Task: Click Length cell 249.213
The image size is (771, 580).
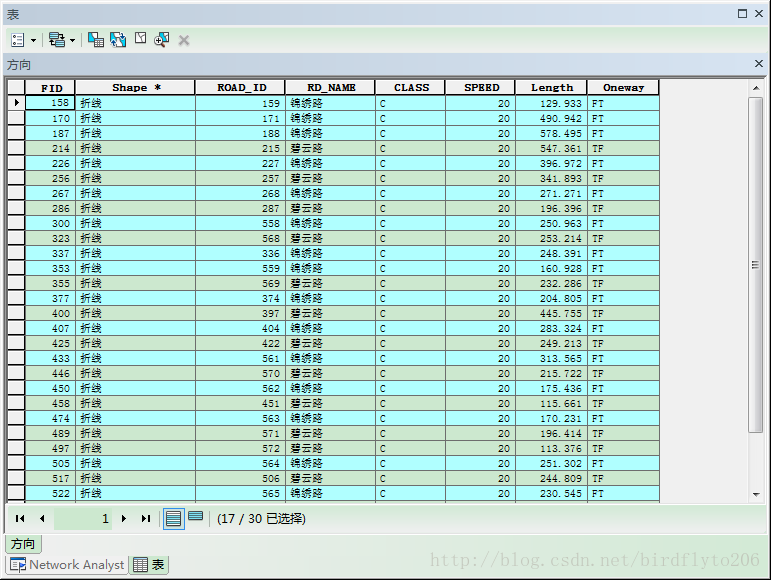Action: 551,343
